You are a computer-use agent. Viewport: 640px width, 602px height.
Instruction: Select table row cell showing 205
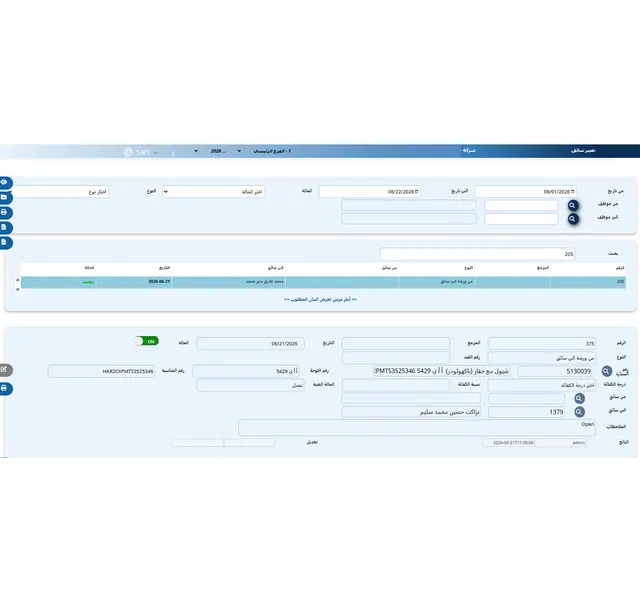coord(588,282)
